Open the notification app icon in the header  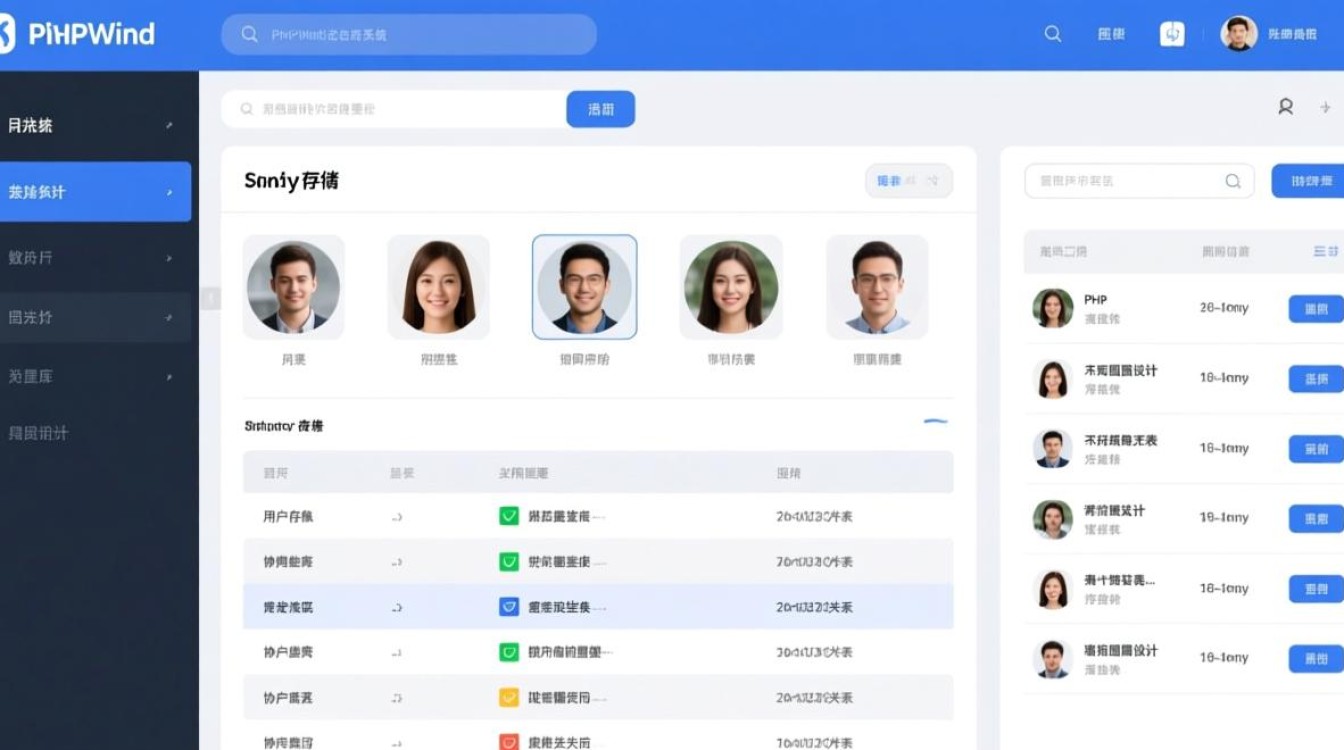click(1171, 33)
